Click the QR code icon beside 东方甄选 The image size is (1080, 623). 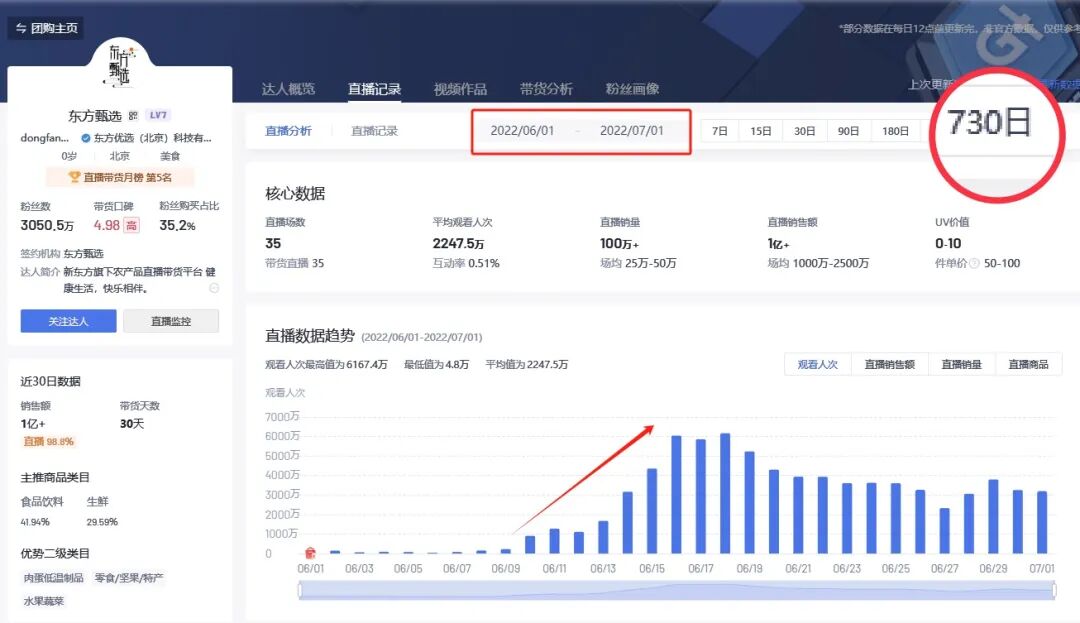(x=133, y=116)
